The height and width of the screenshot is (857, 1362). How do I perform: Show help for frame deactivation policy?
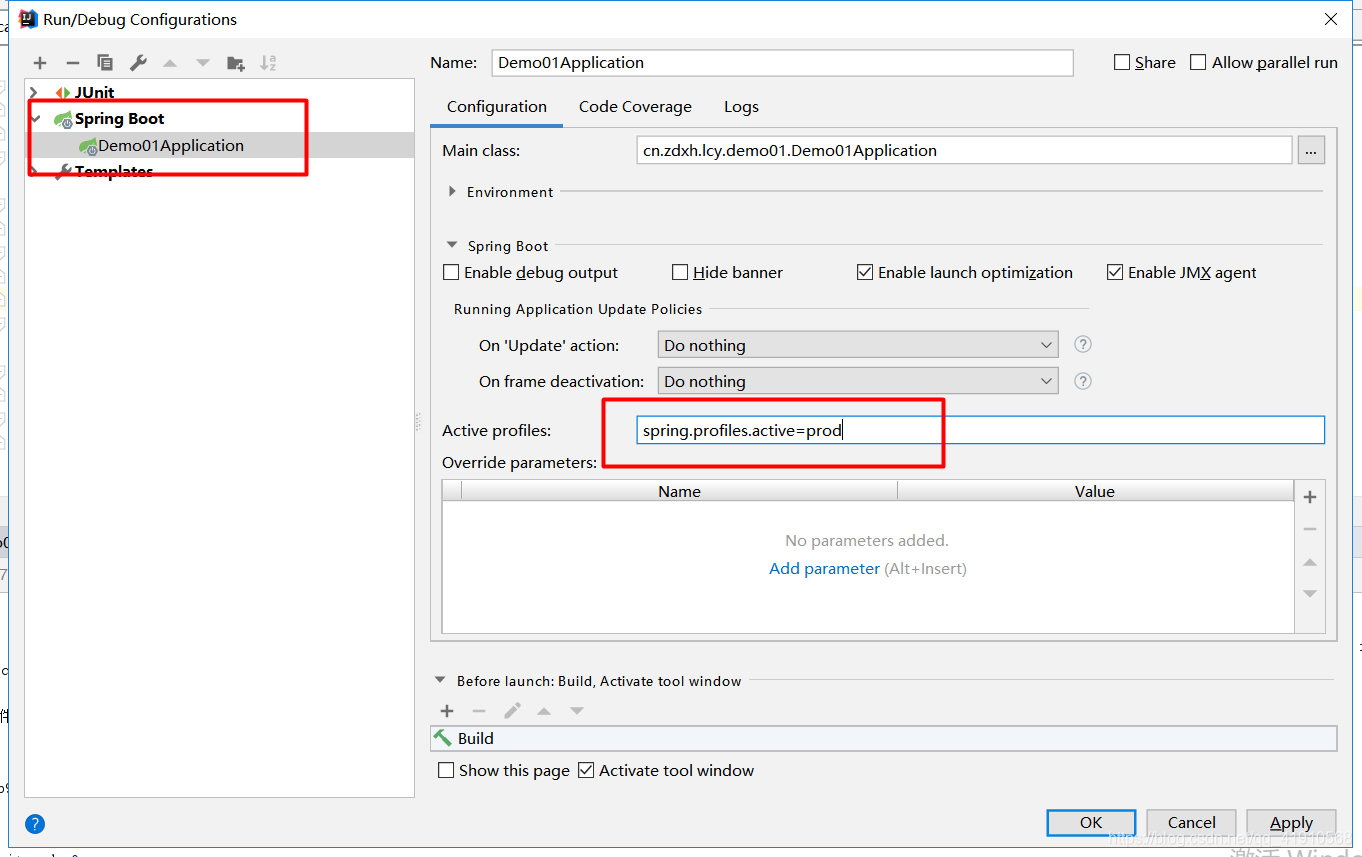pos(1082,380)
